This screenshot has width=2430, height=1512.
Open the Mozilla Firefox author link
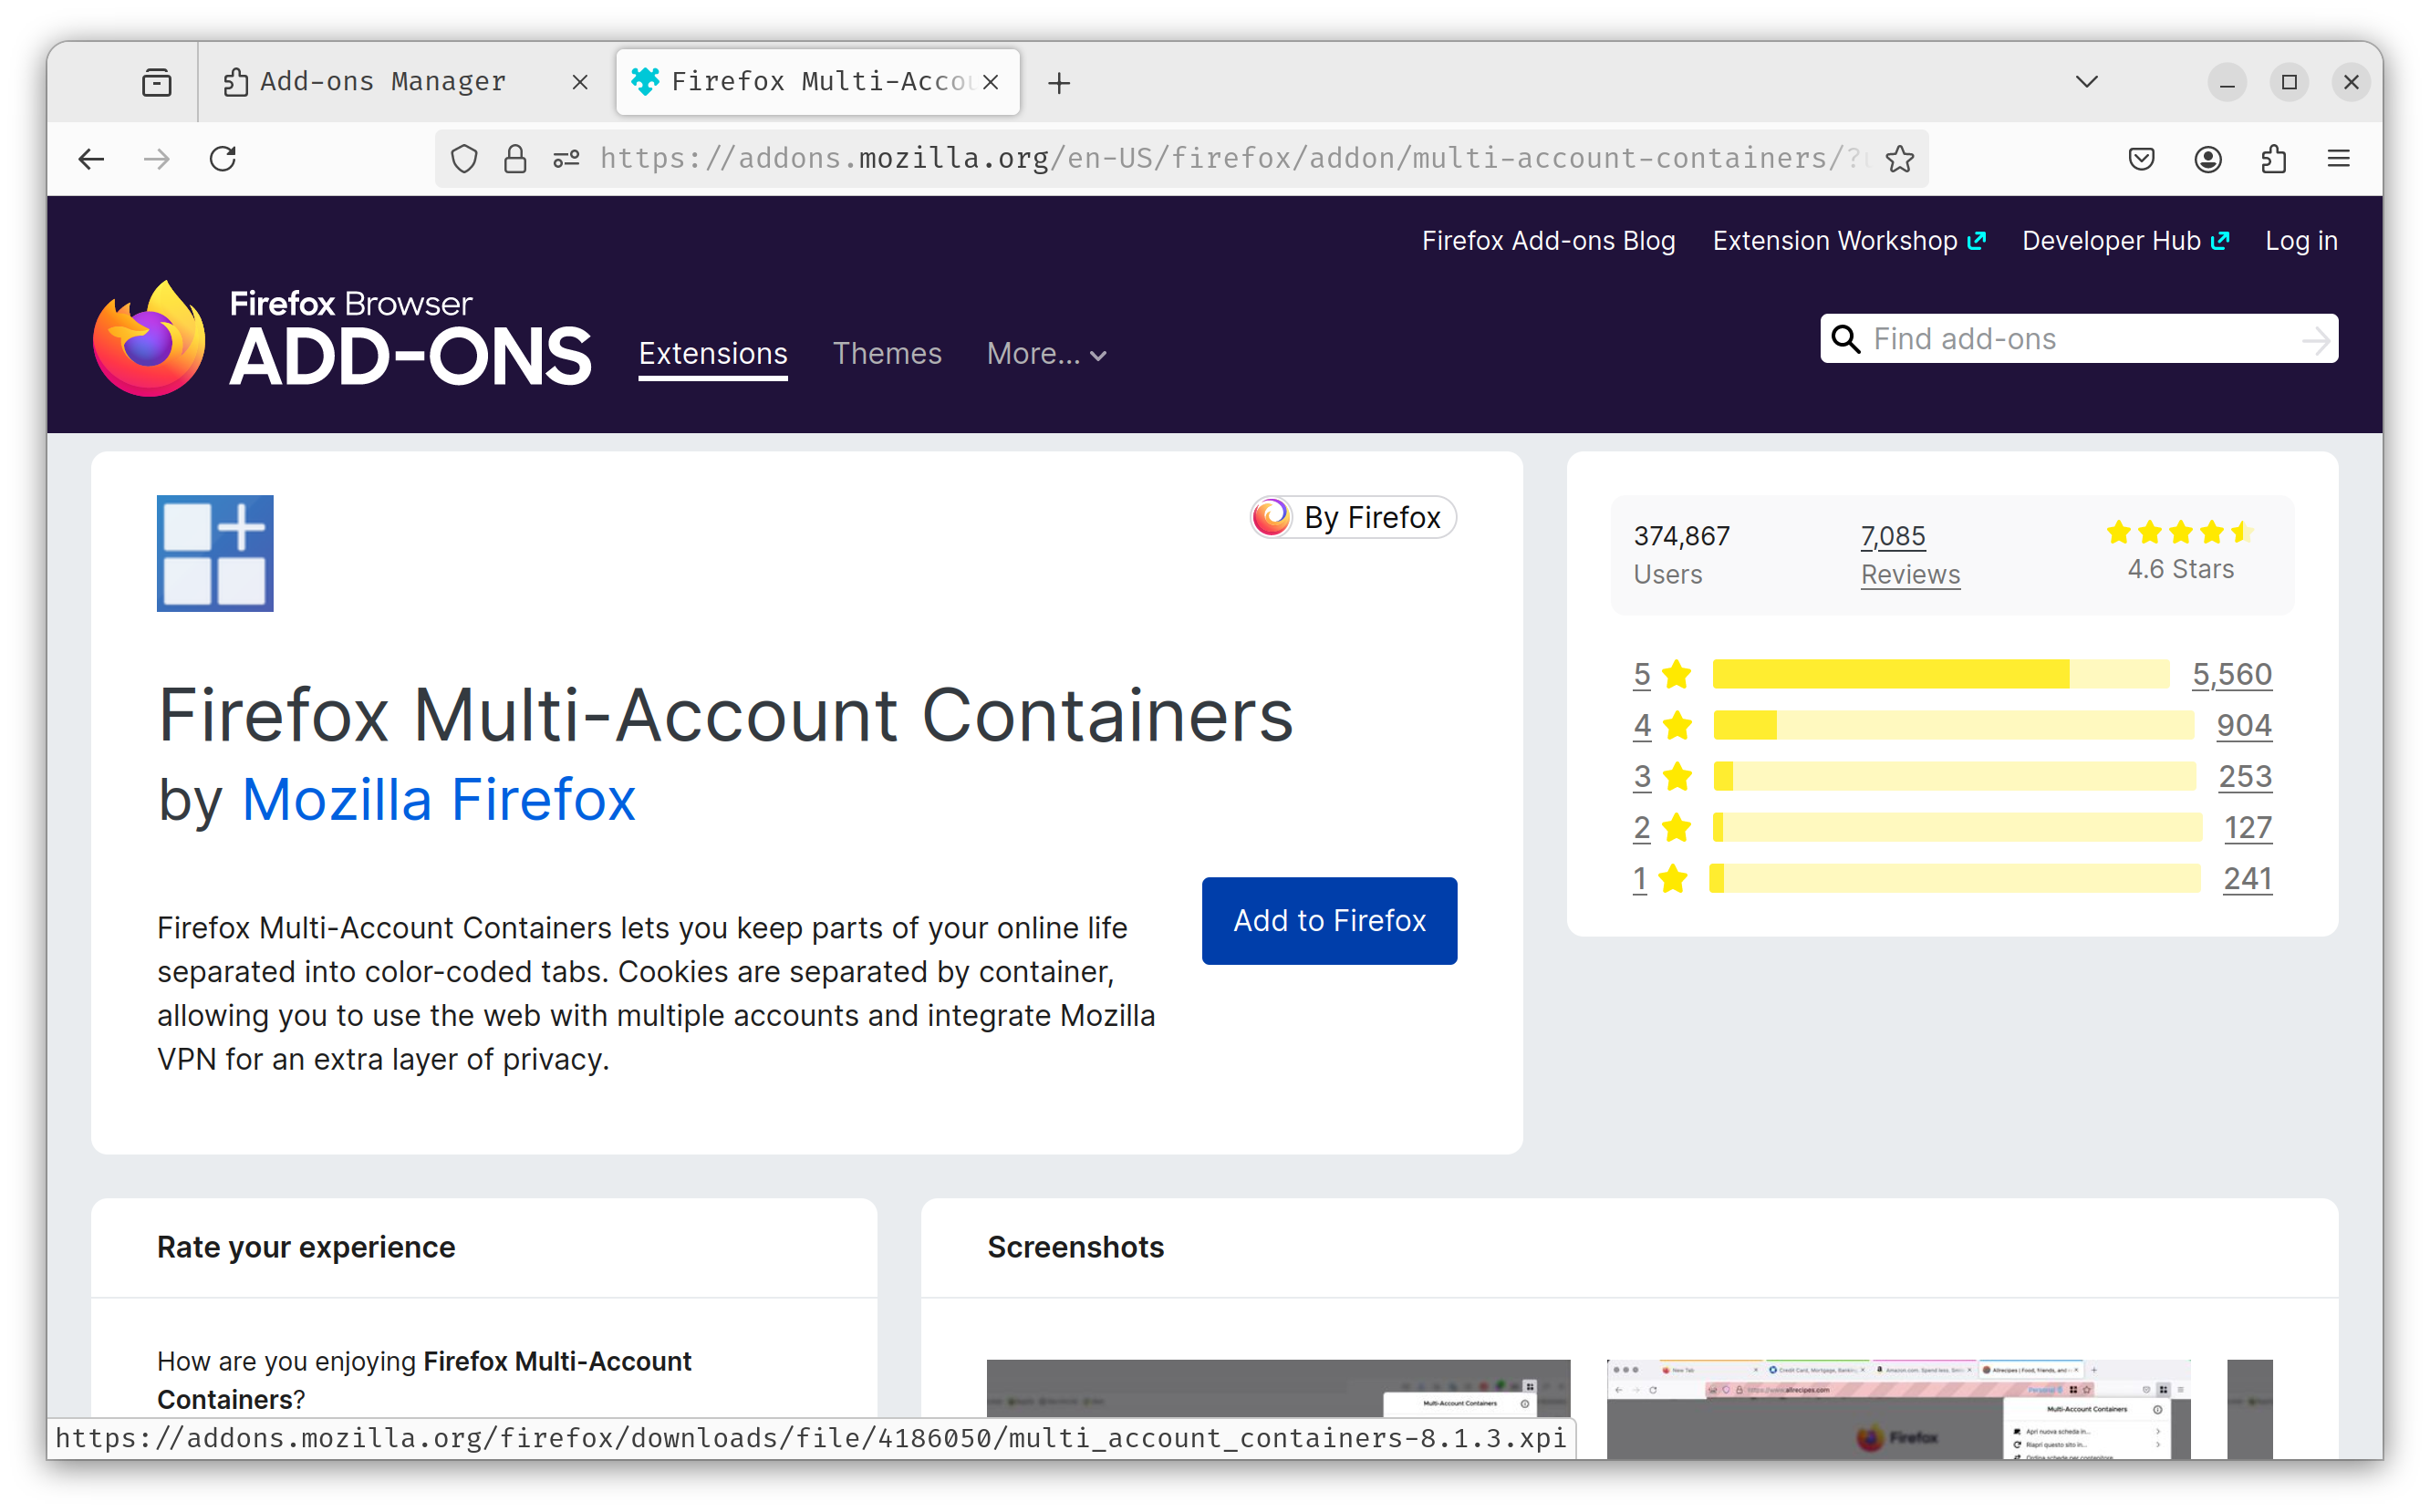click(x=438, y=800)
